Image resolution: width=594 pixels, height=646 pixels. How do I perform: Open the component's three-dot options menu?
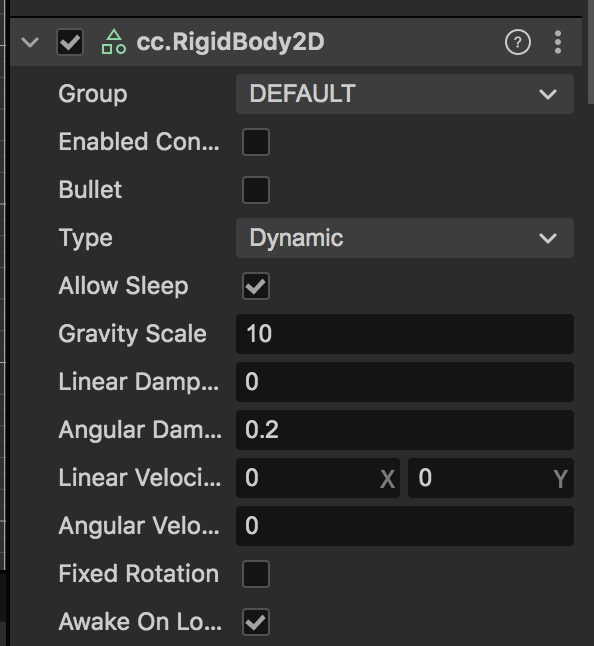(558, 42)
